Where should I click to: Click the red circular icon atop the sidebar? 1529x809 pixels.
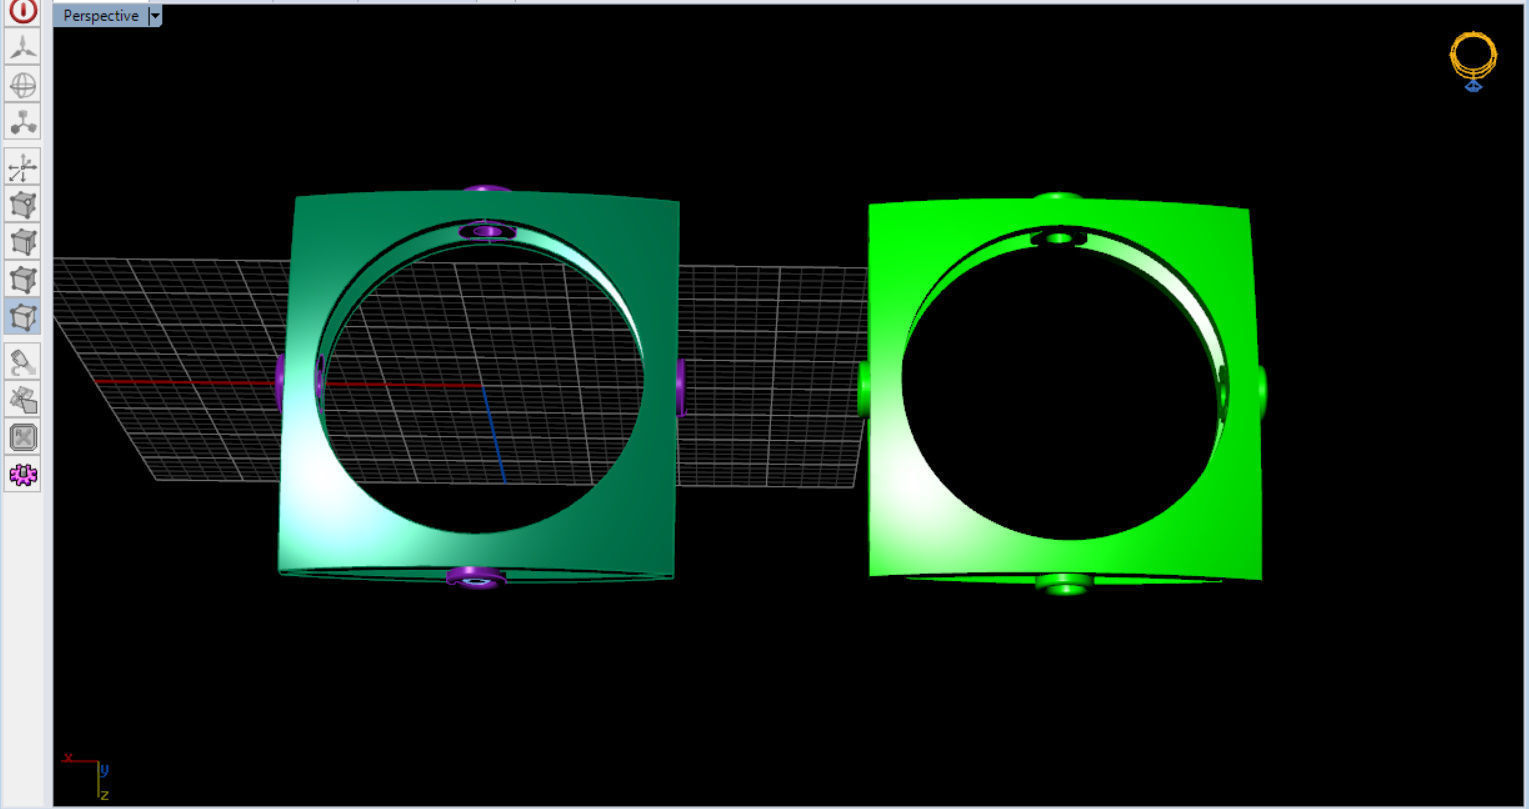23,11
